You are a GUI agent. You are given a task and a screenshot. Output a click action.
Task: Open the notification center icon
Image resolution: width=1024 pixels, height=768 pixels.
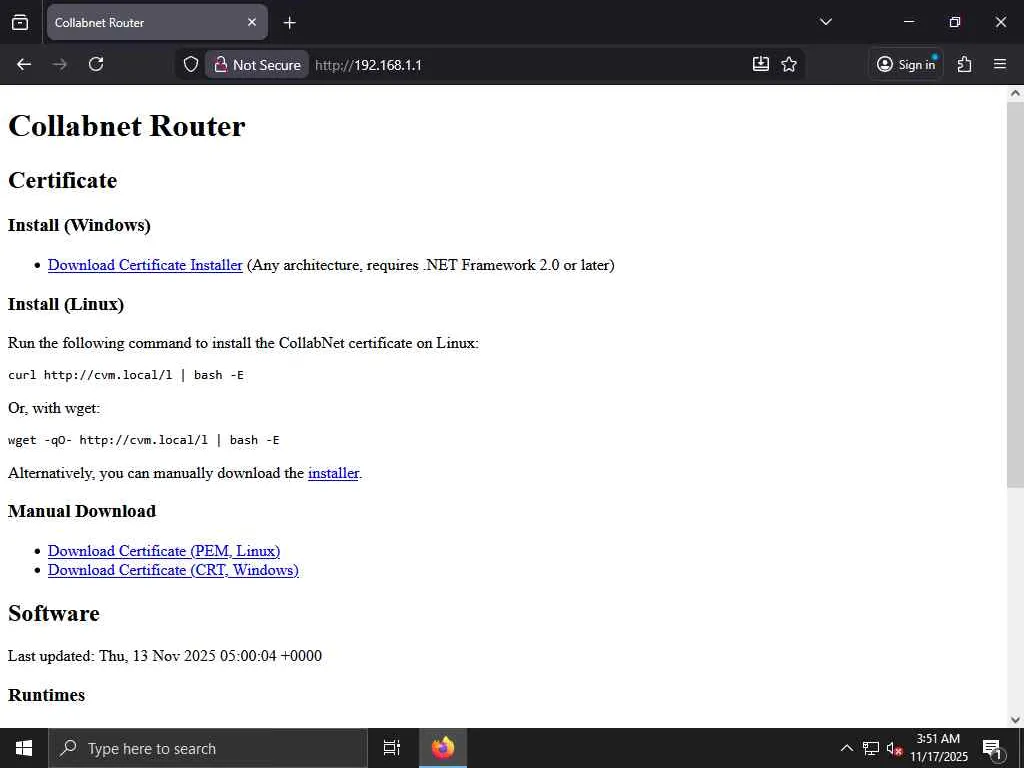point(992,748)
